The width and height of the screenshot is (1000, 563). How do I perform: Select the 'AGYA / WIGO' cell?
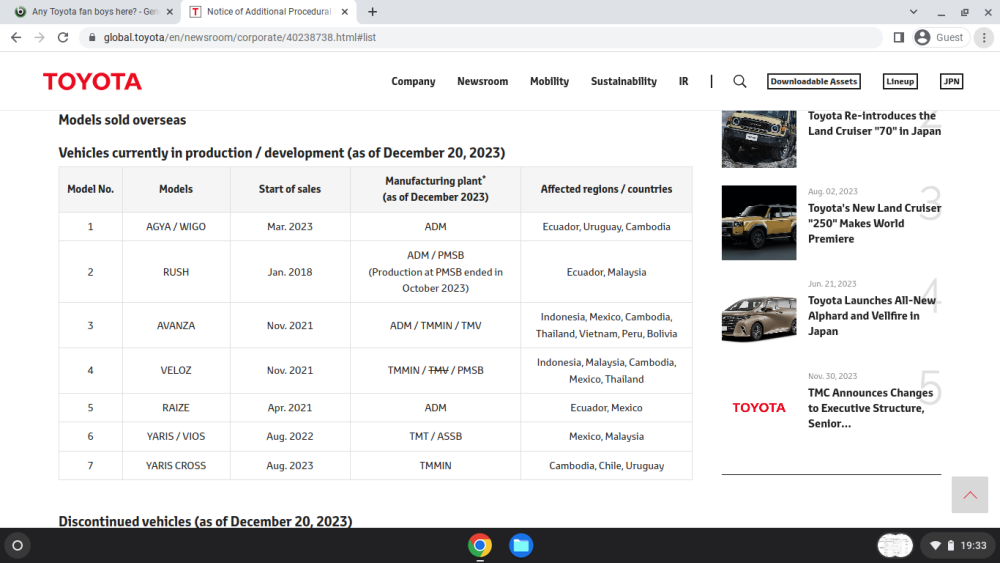click(x=176, y=227)
